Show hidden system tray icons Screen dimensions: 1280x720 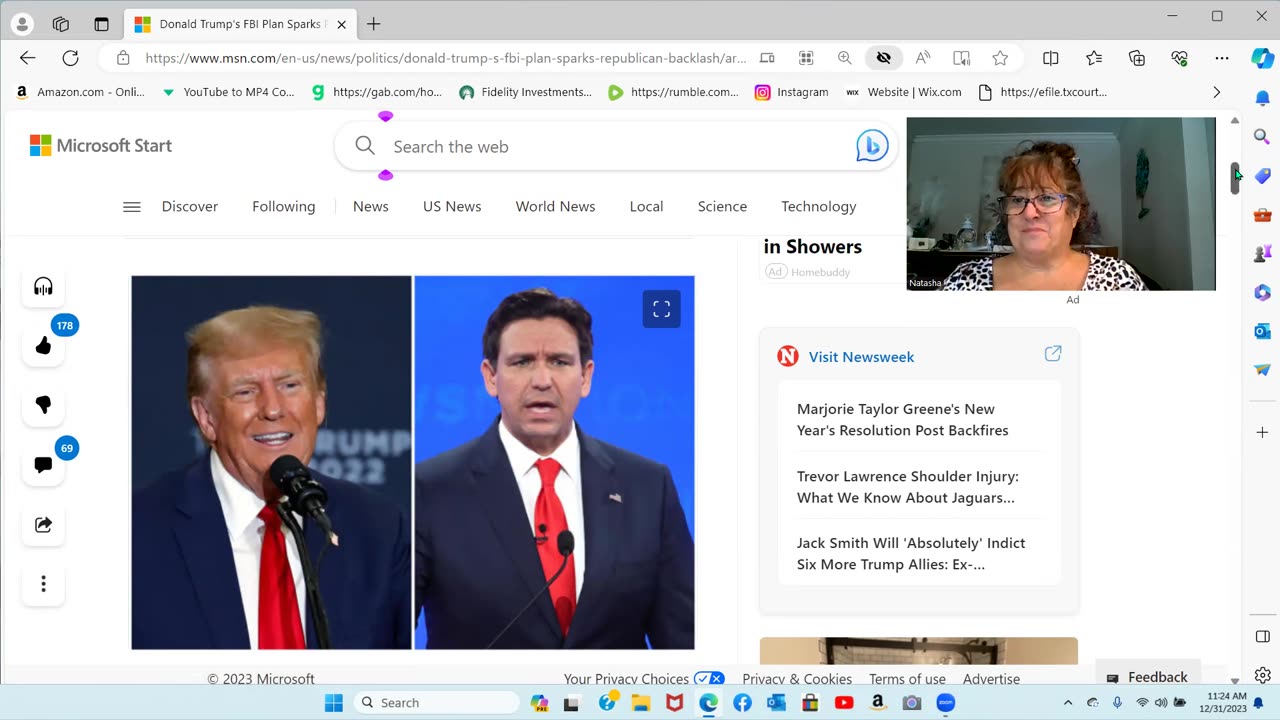pyautogui.click(x=1068, y=703)
